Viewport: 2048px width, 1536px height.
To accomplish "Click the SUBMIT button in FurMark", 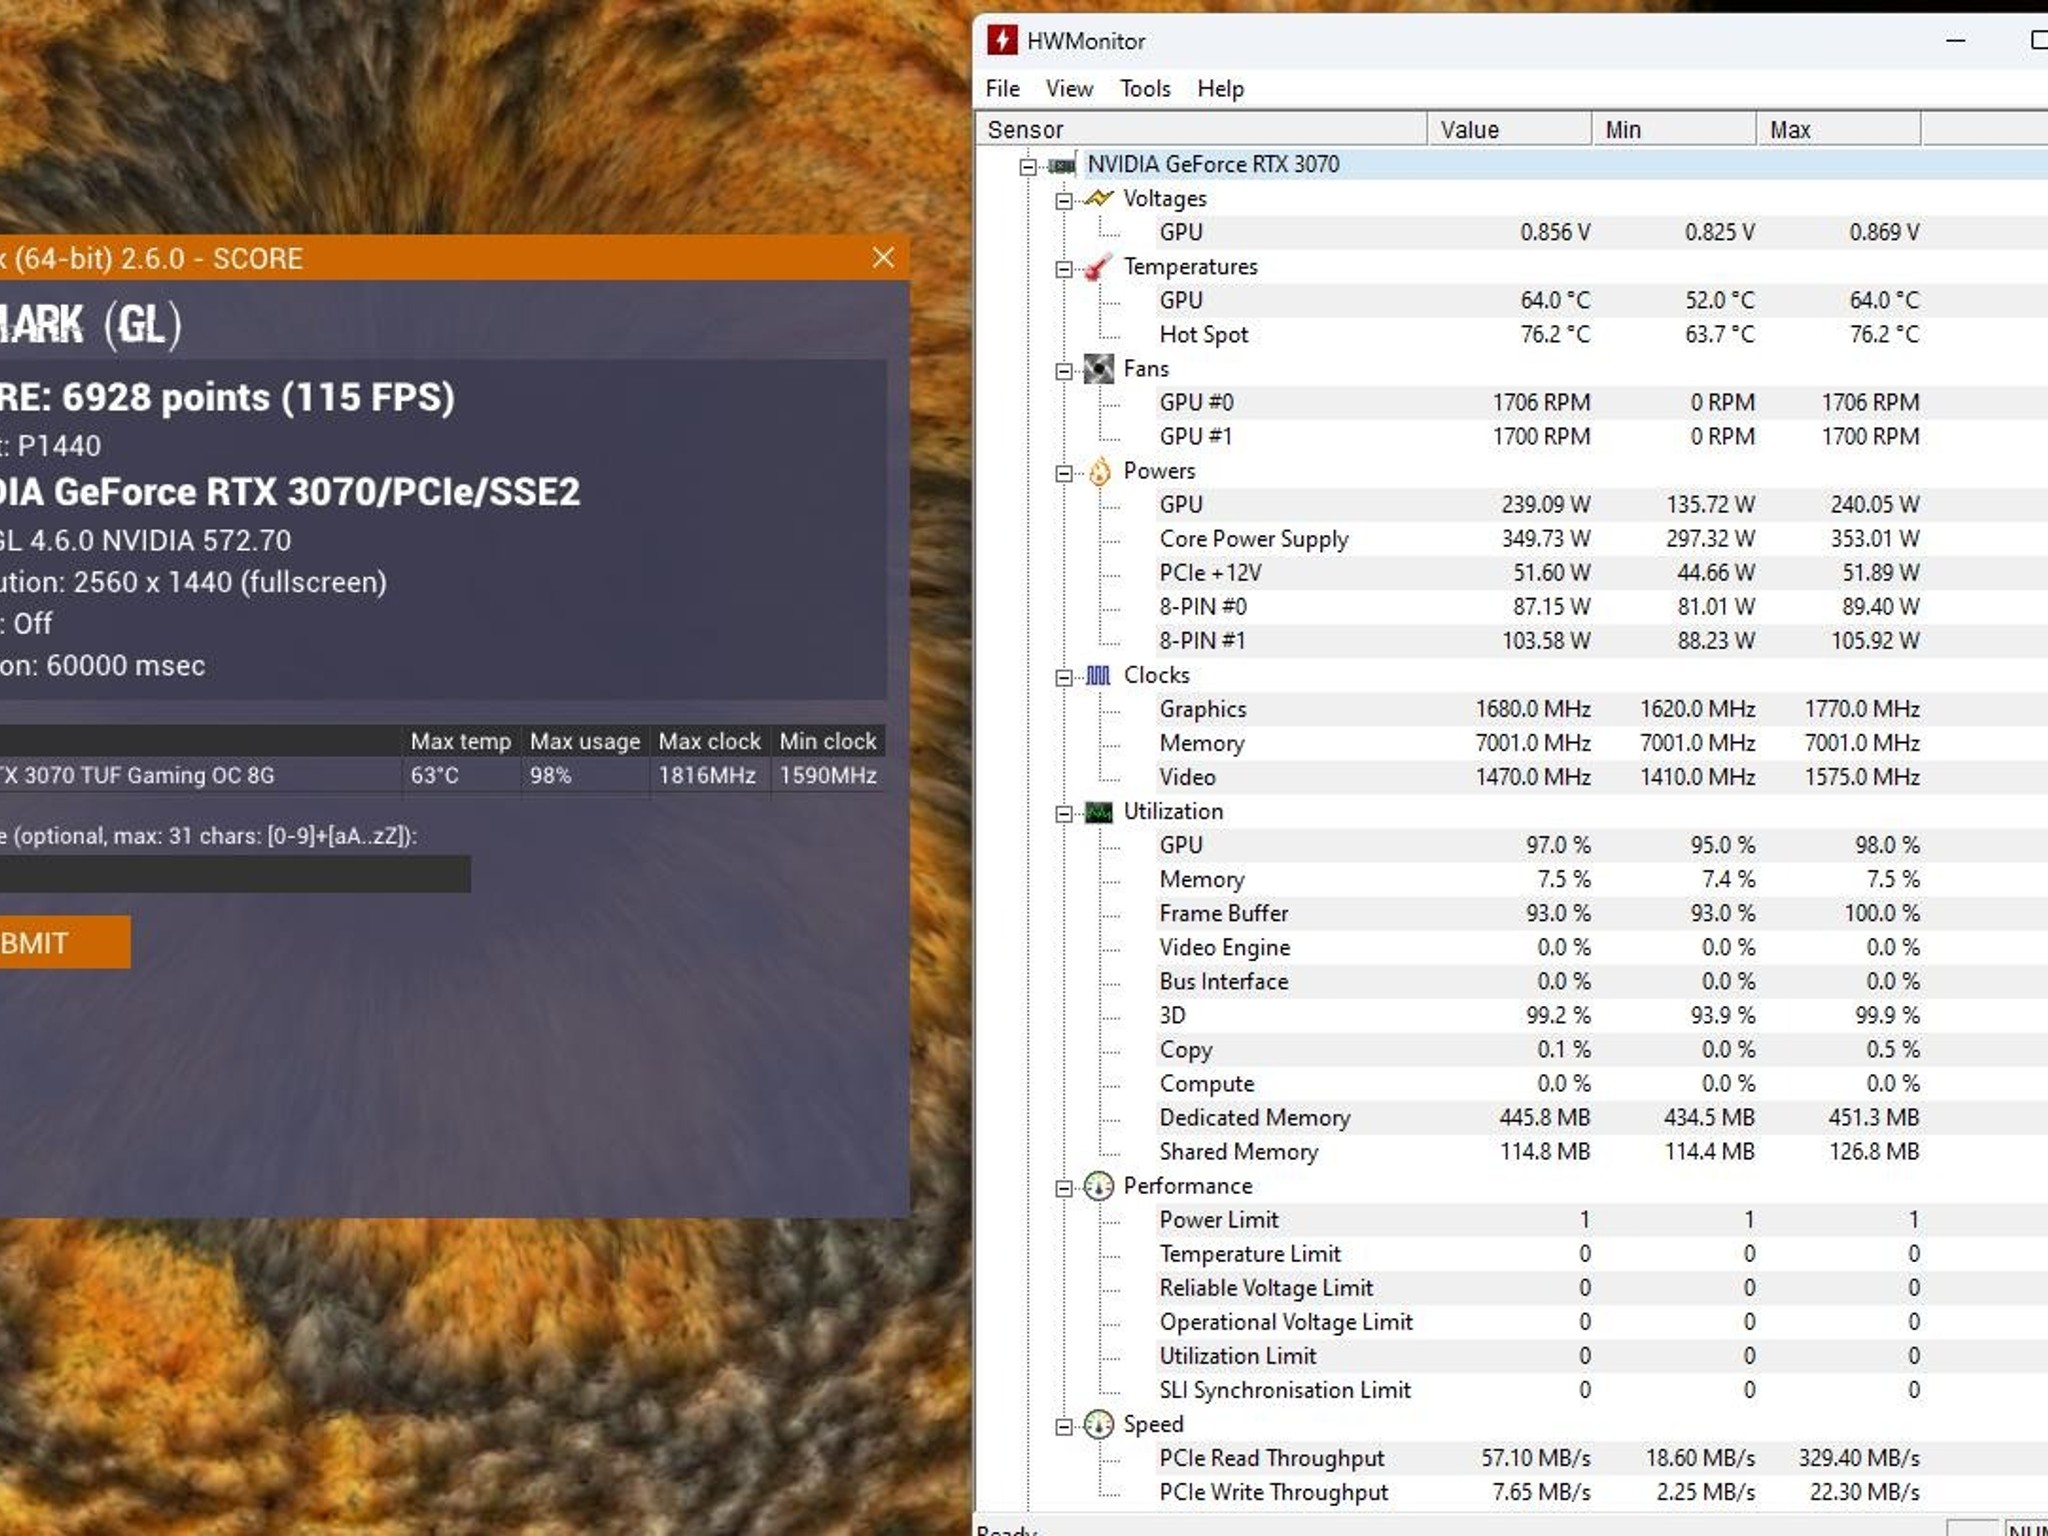I will point(65,943).
